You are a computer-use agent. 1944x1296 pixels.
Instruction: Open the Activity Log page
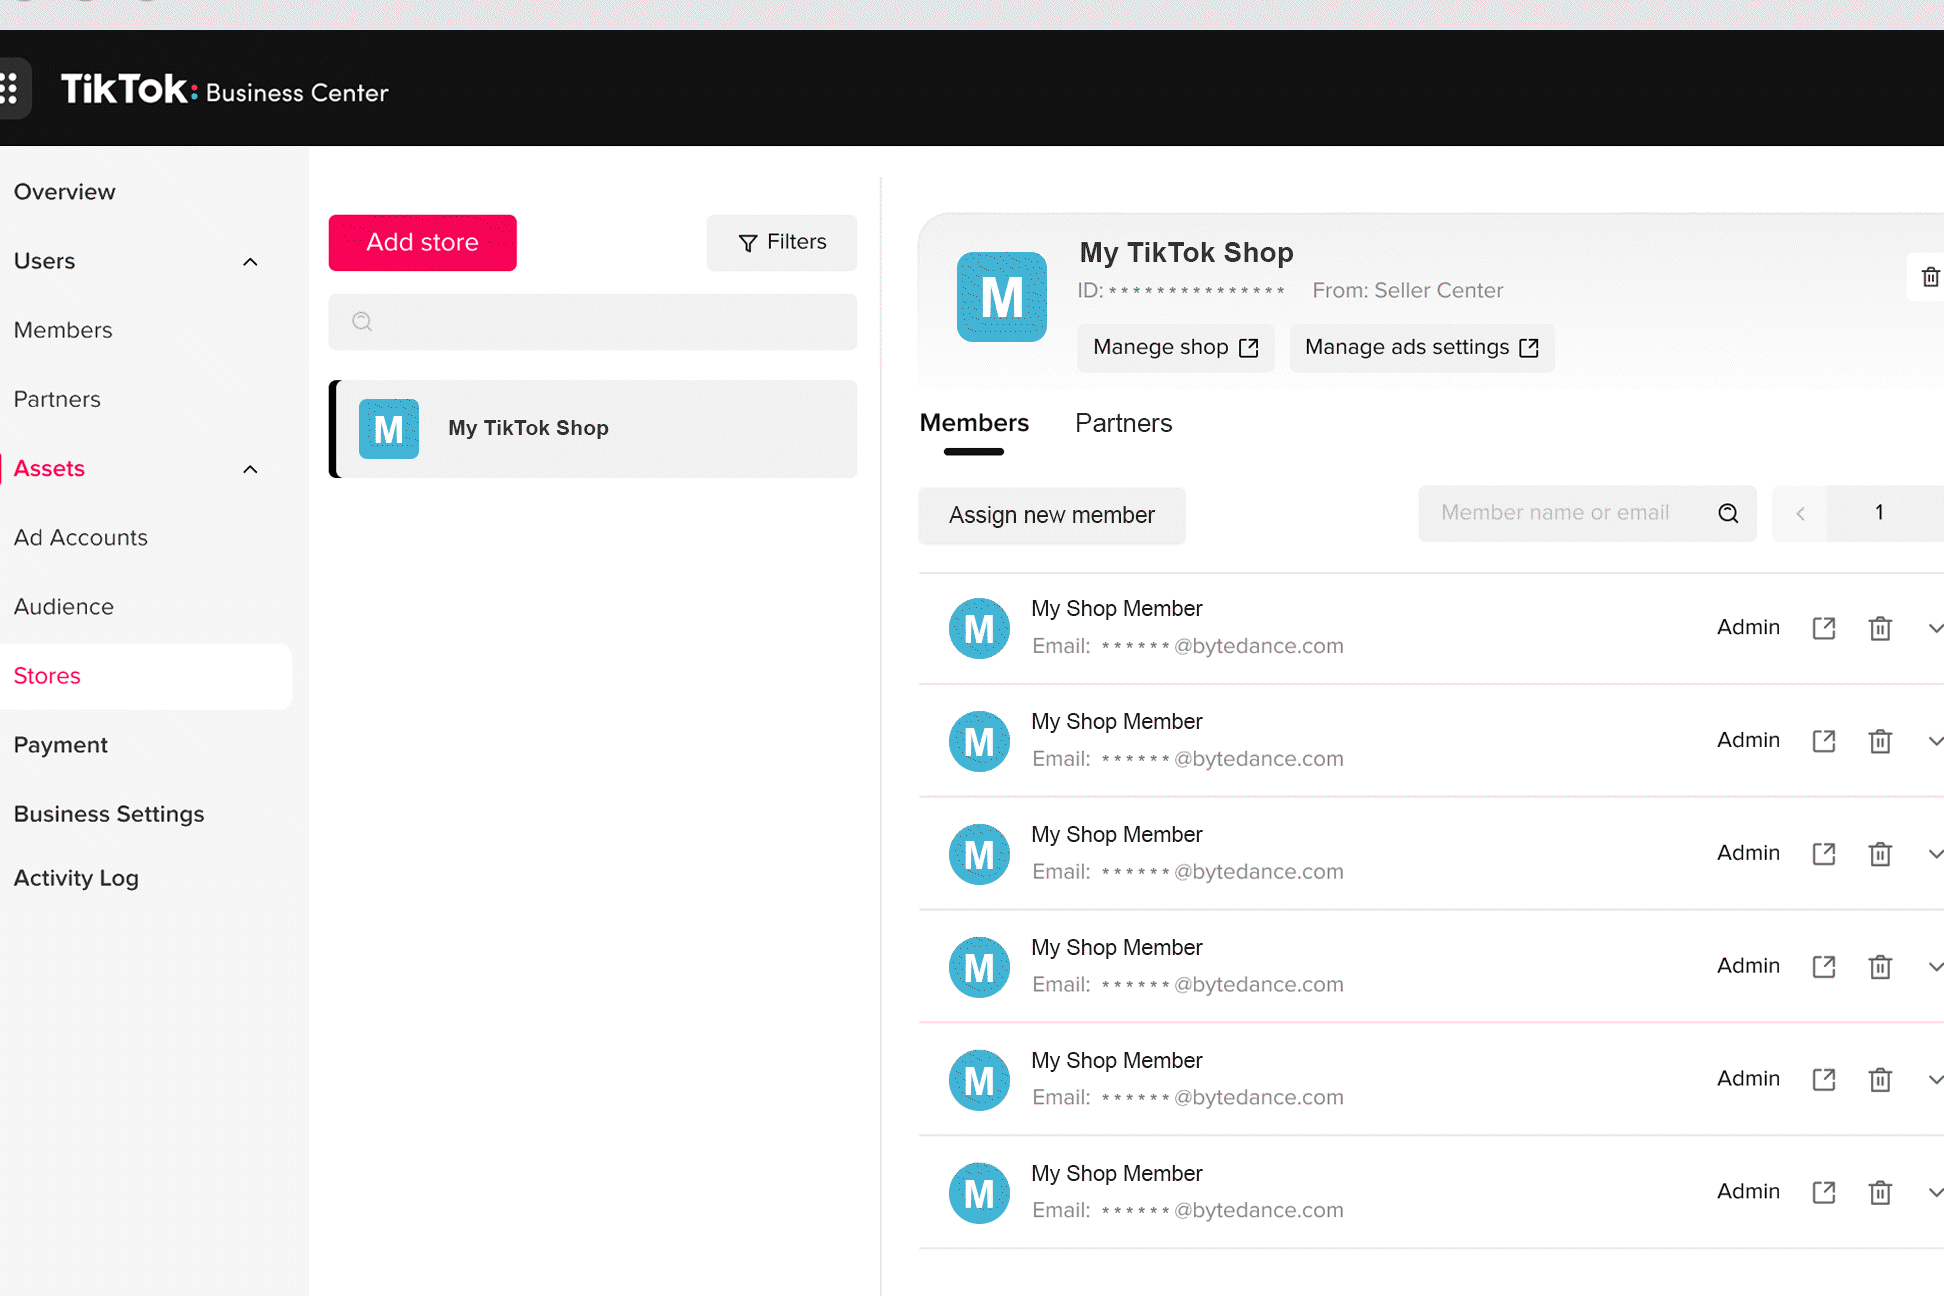76,878
